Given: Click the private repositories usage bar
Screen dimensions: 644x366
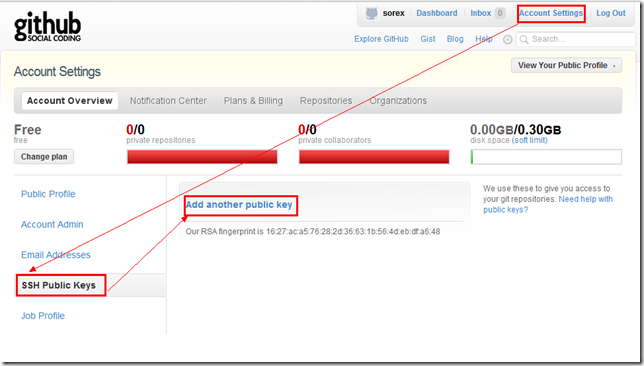Looking at the screenshot, I should click(x=202, y=157).
